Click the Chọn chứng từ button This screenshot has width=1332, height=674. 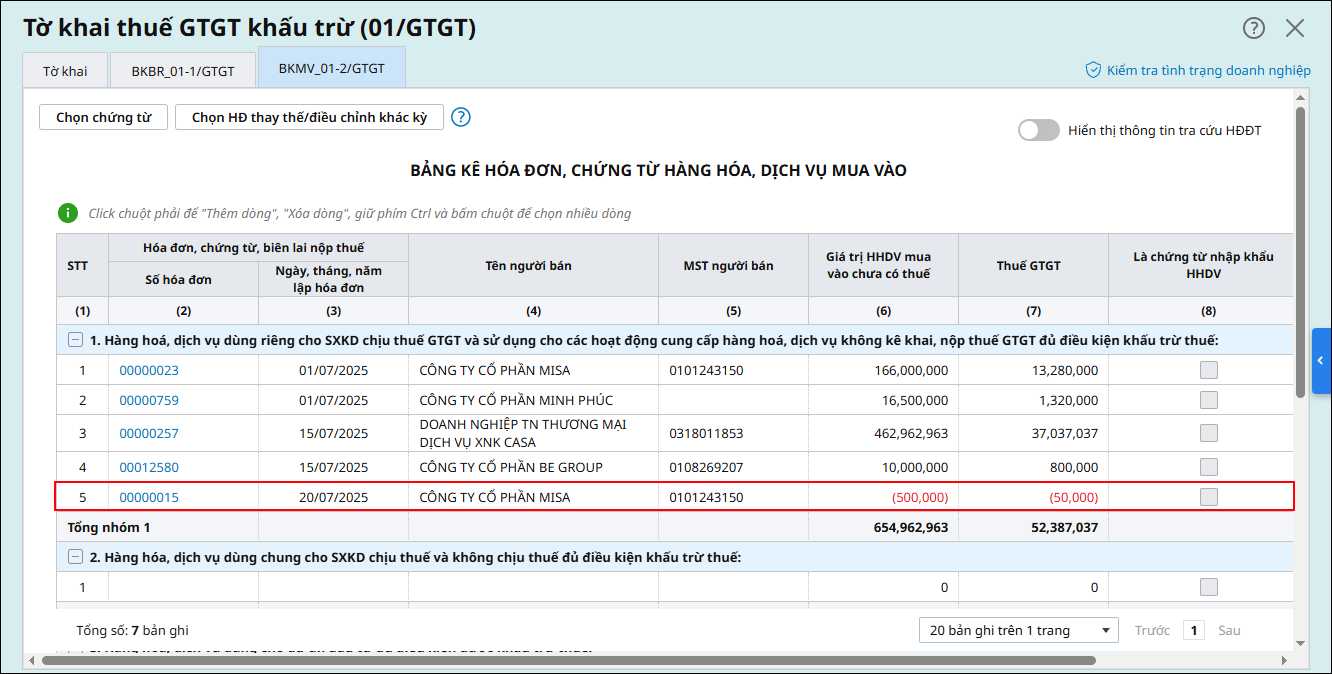103,117
